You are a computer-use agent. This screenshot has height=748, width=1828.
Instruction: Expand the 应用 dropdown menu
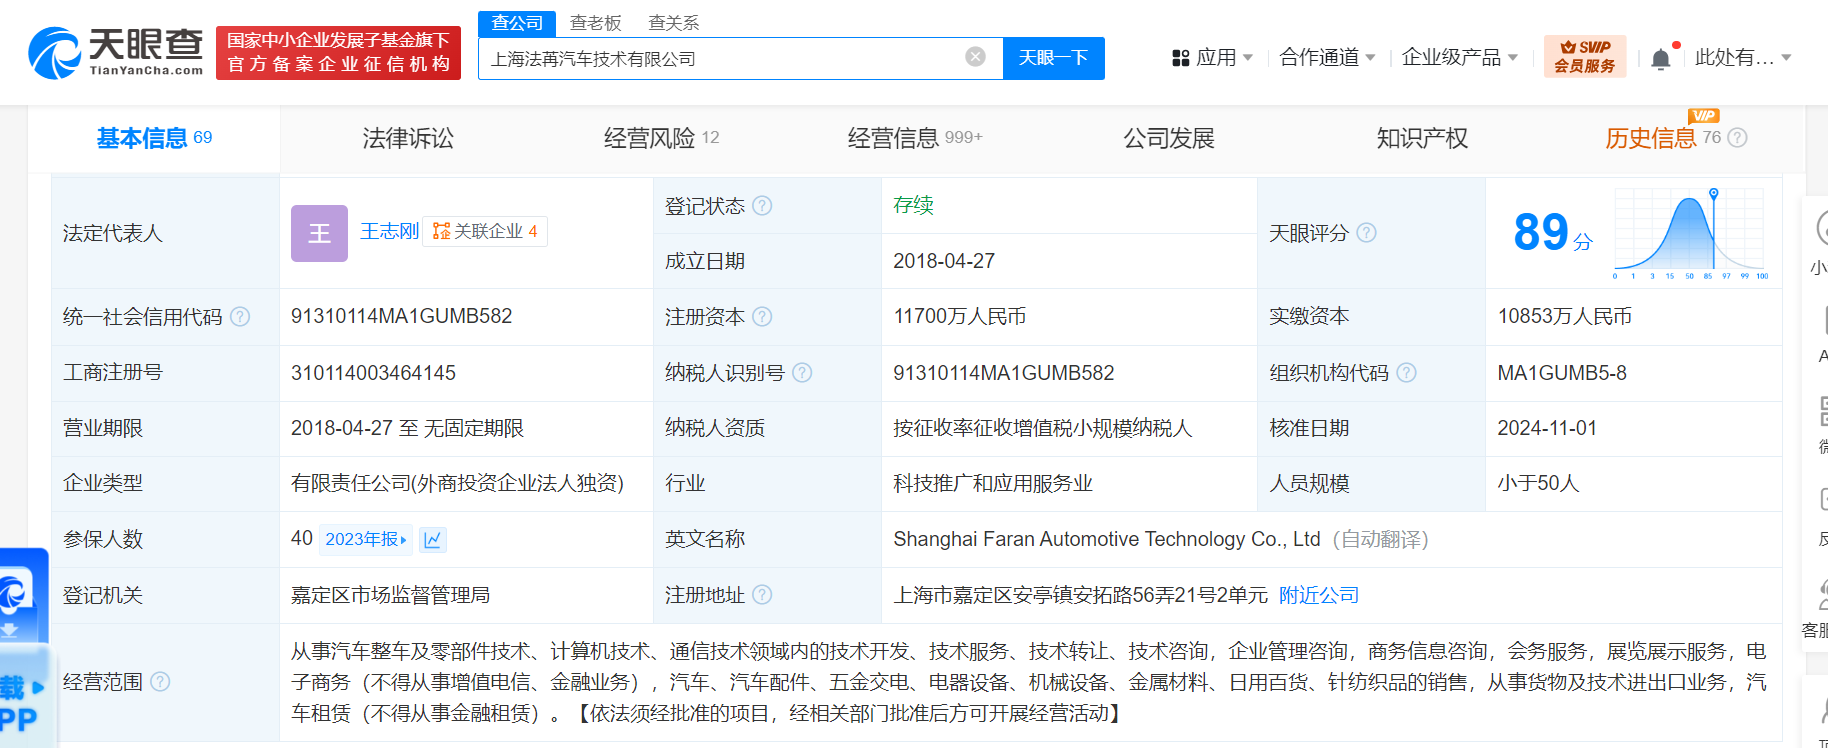tap(1213, 58)
